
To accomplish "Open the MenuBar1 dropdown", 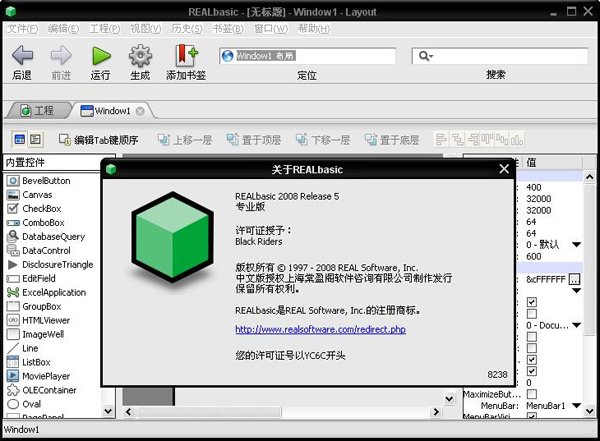I will point(576,406).
